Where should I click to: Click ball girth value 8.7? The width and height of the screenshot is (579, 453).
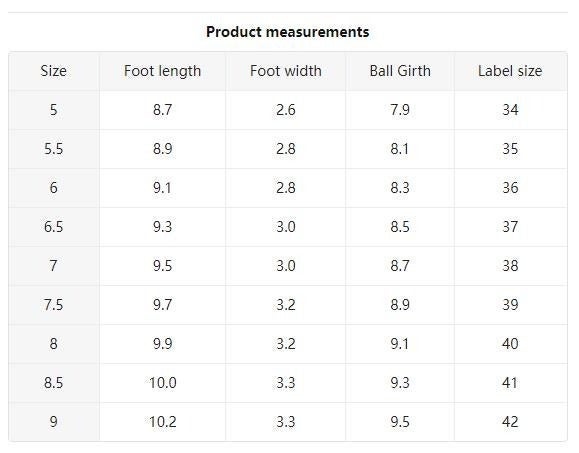400,266
